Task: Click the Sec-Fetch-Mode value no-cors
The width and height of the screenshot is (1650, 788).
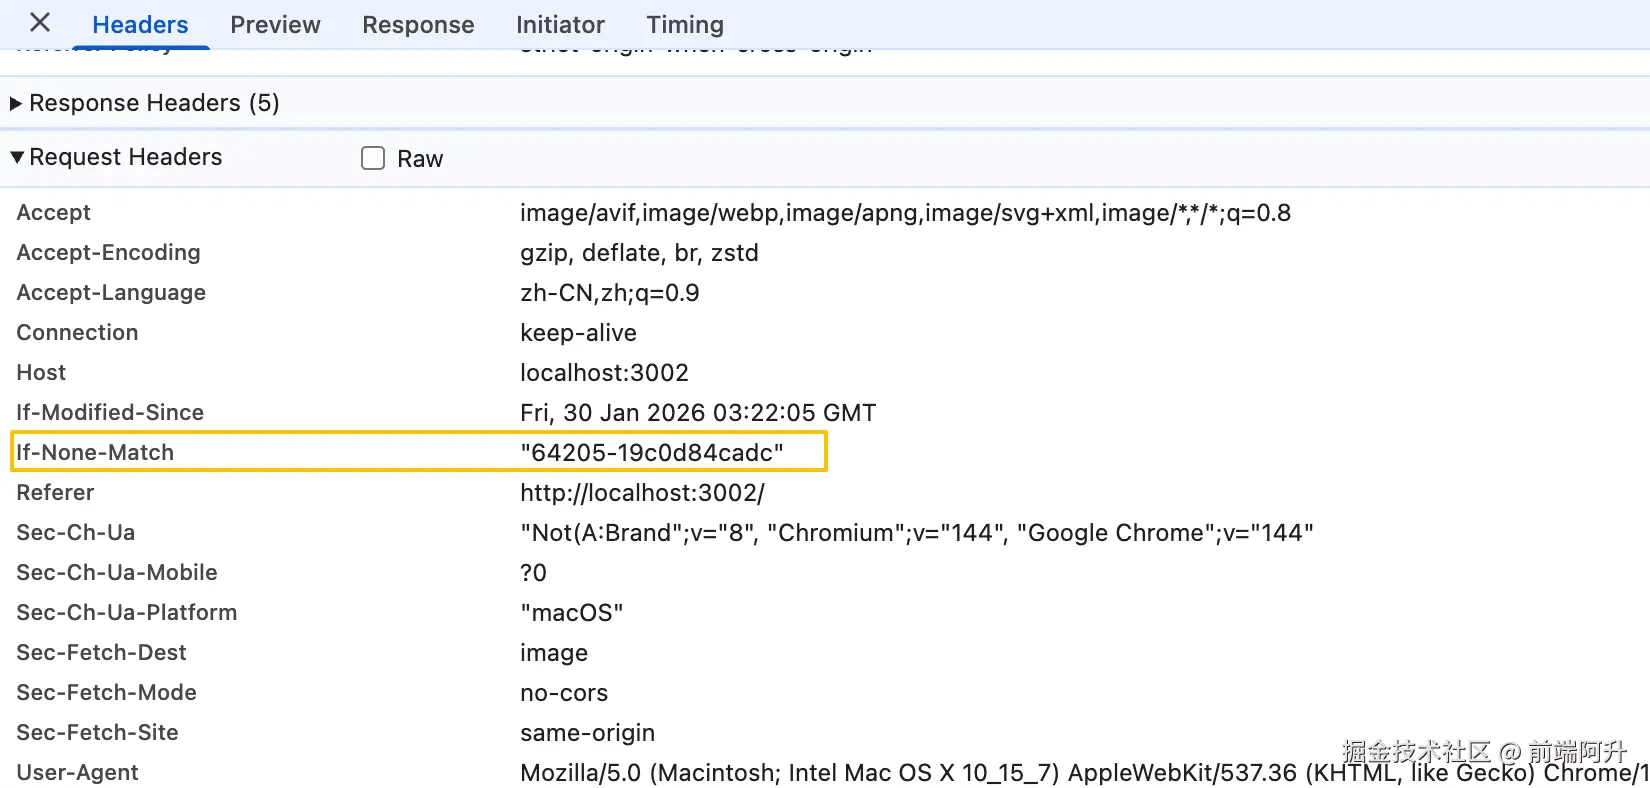Action: (563, 692)
